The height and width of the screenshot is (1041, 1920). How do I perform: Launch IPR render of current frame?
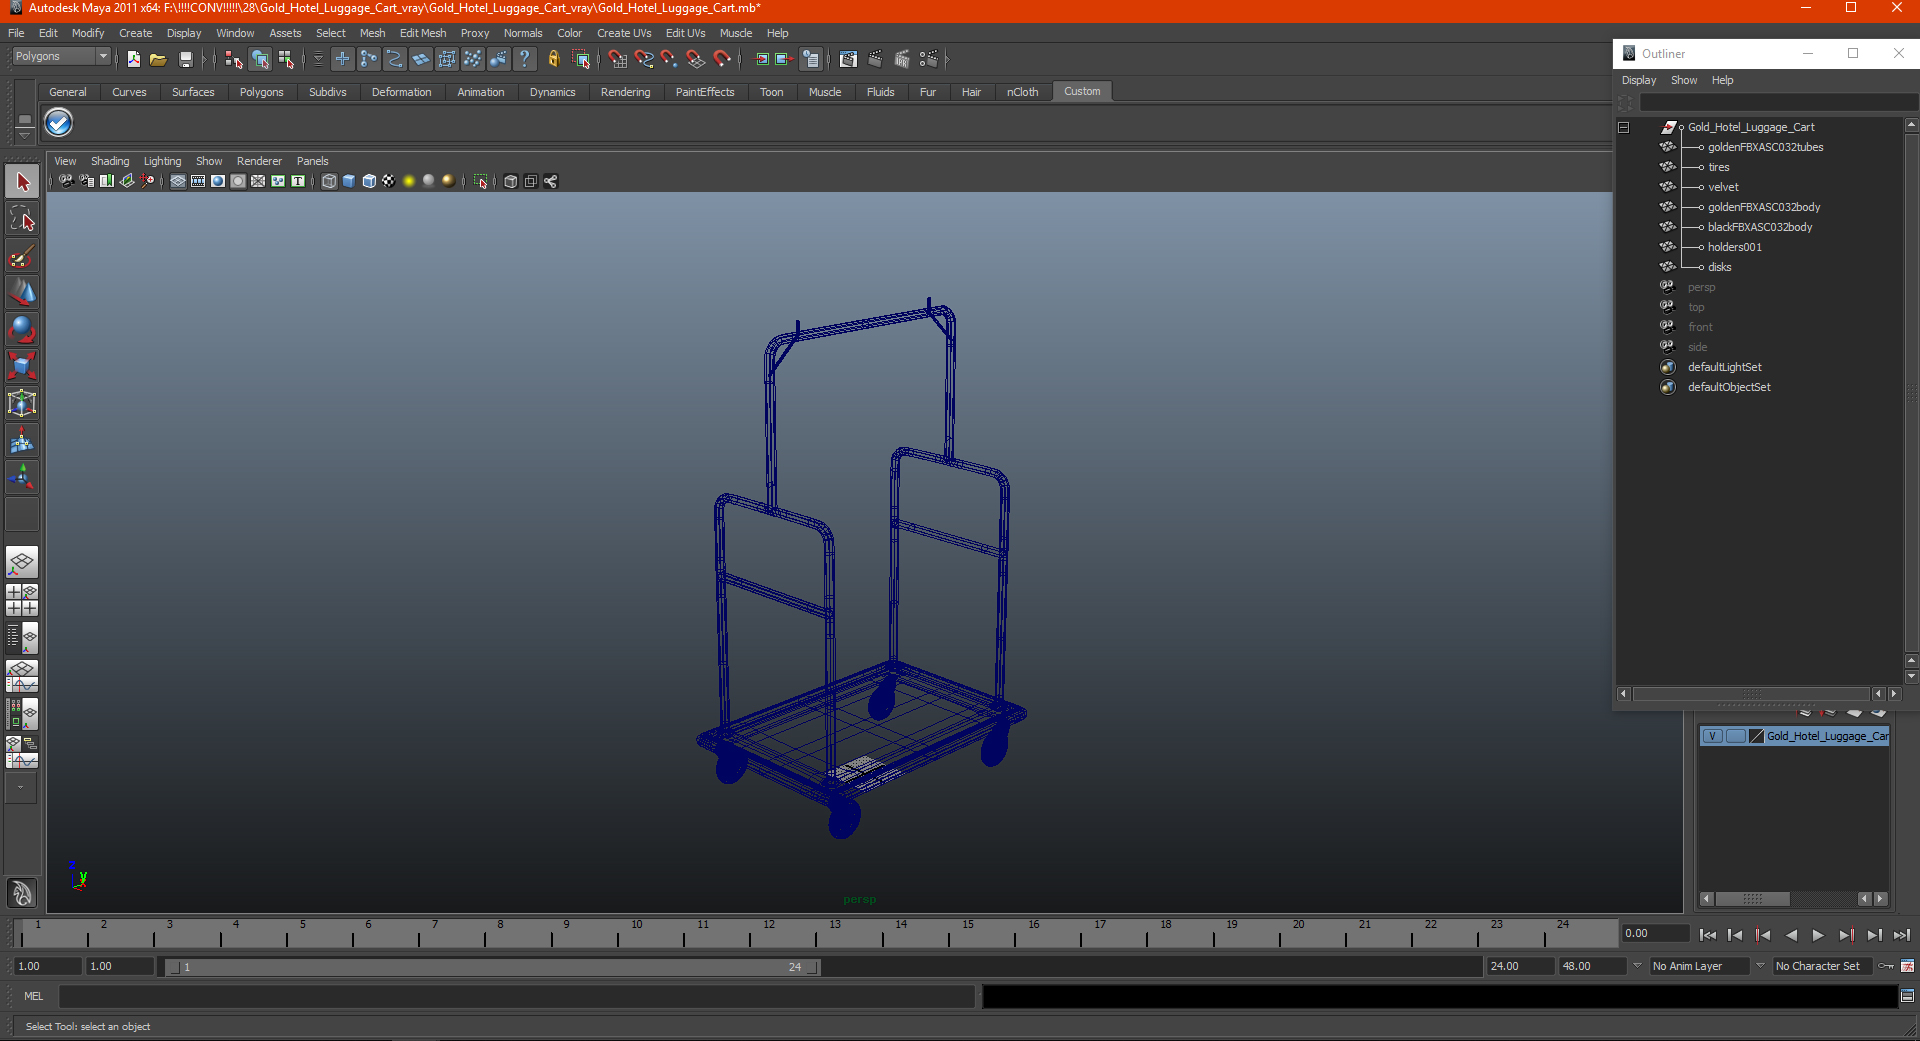pyautogui.click(x=901, y=60)
